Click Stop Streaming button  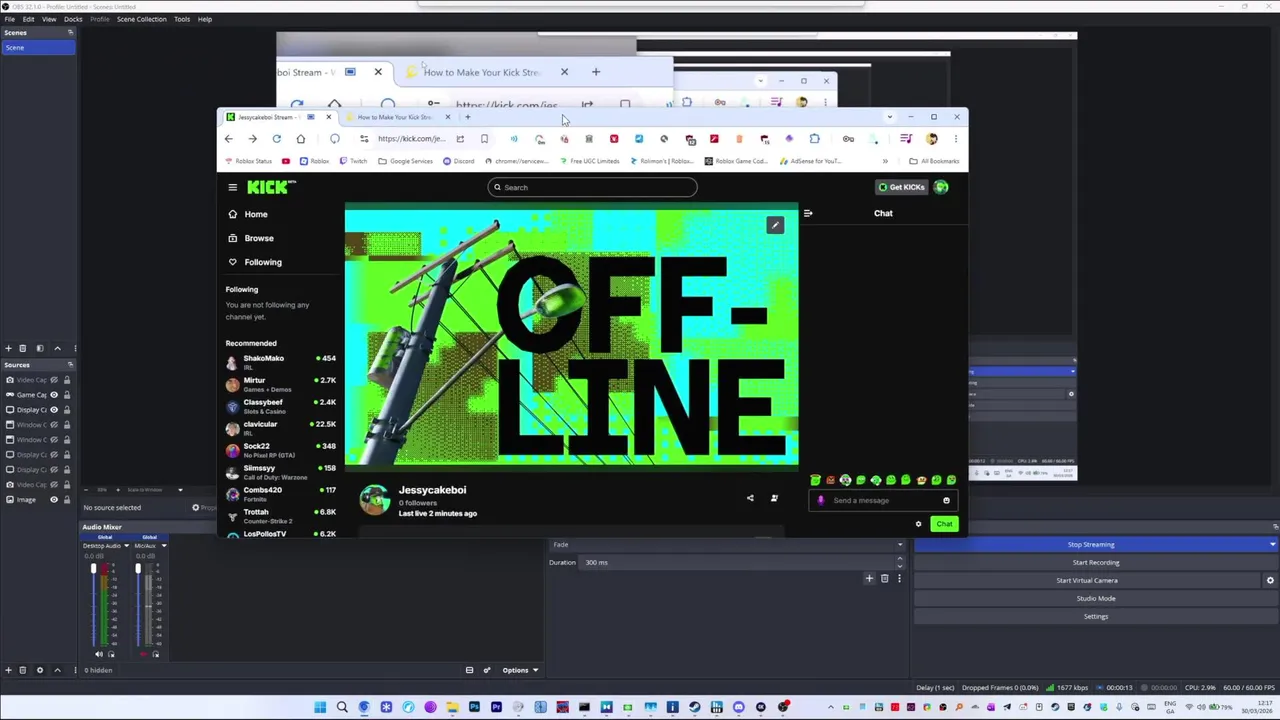[x=1090, y=545]
